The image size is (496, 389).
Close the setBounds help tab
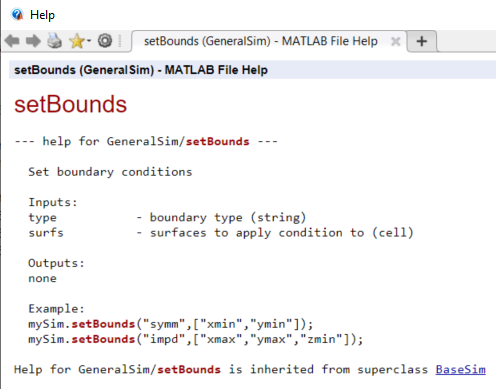coord(396,42)
